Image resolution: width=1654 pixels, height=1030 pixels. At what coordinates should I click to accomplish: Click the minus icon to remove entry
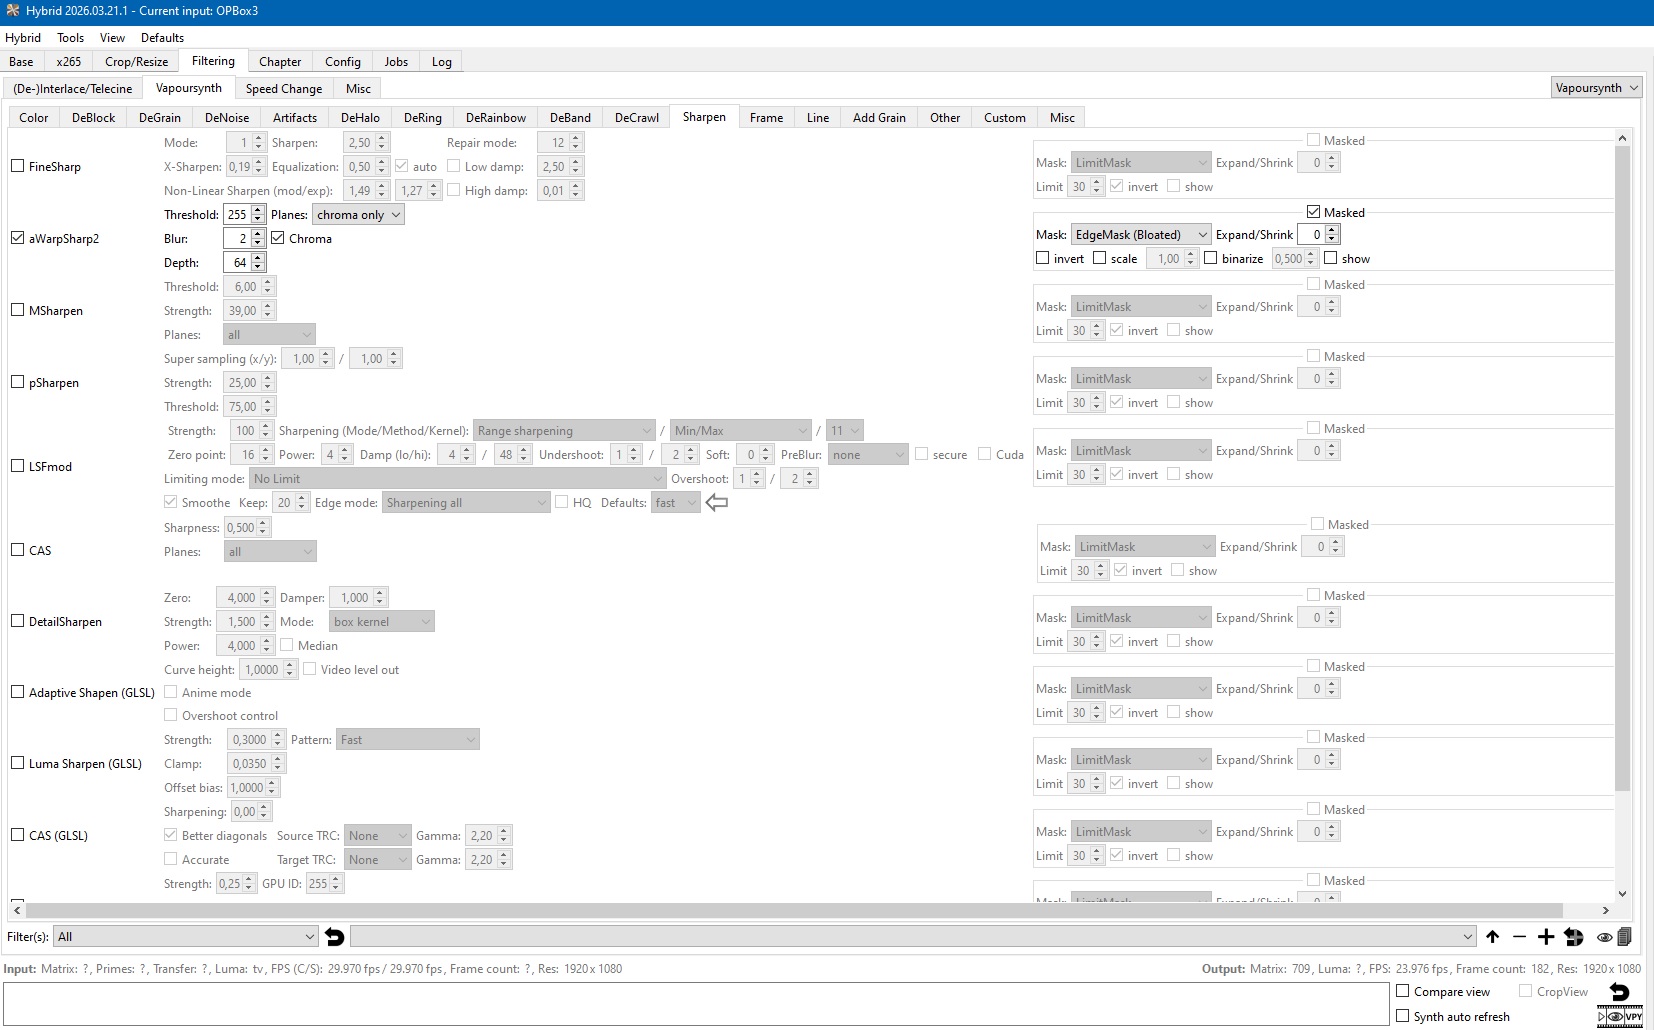[x=1519, y=937]
